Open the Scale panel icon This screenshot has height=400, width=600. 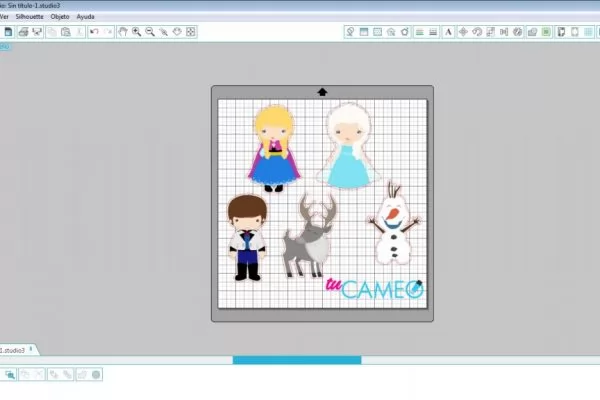click(x=491, y=32)
